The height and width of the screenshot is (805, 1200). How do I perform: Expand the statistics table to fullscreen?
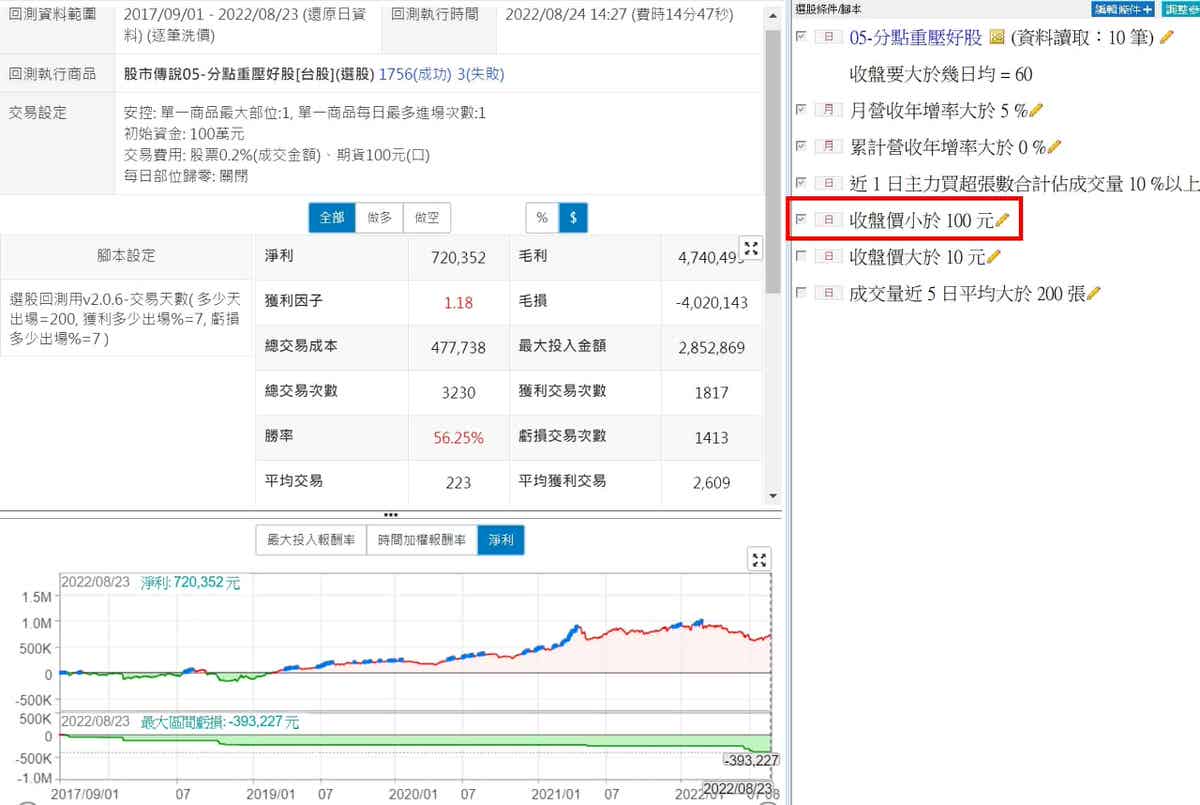[750, 248]
